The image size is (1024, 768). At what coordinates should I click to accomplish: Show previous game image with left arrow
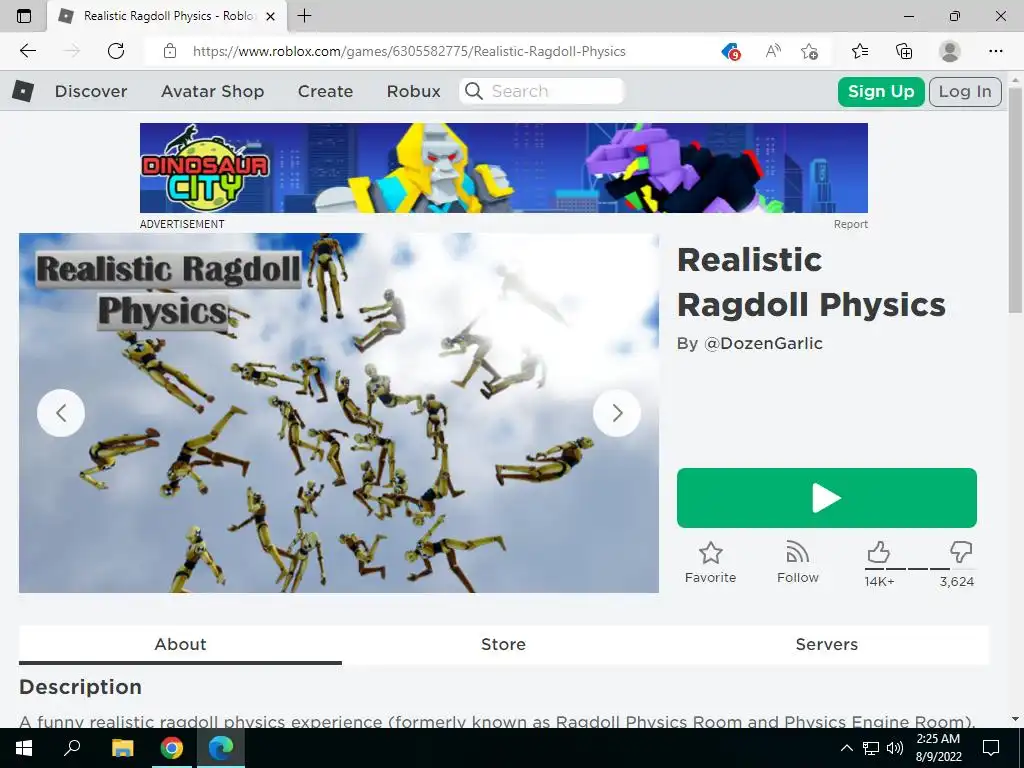coord(61,413)
